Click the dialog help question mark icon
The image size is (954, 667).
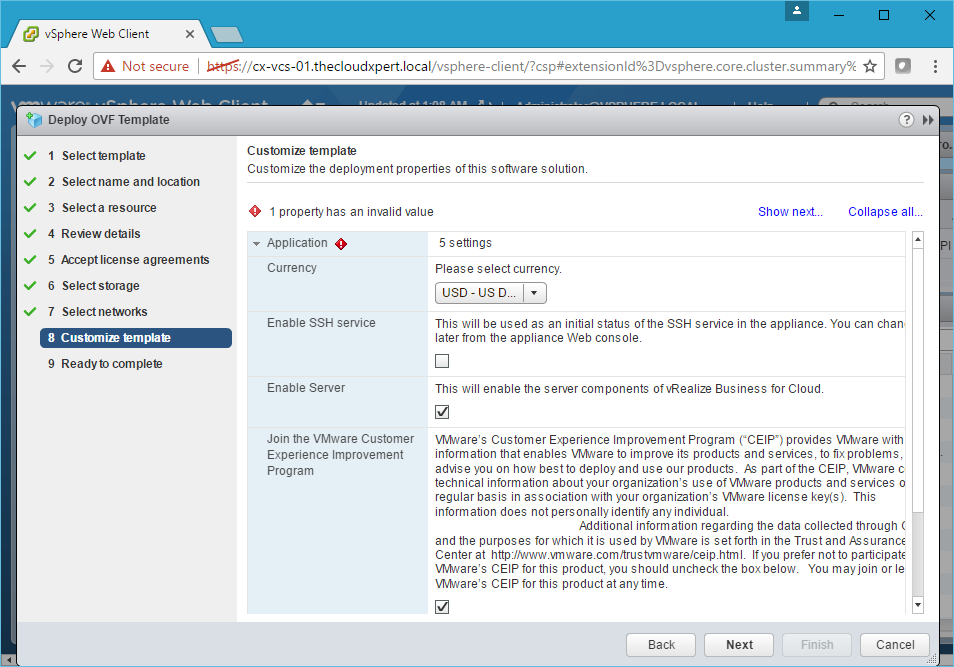906,120
